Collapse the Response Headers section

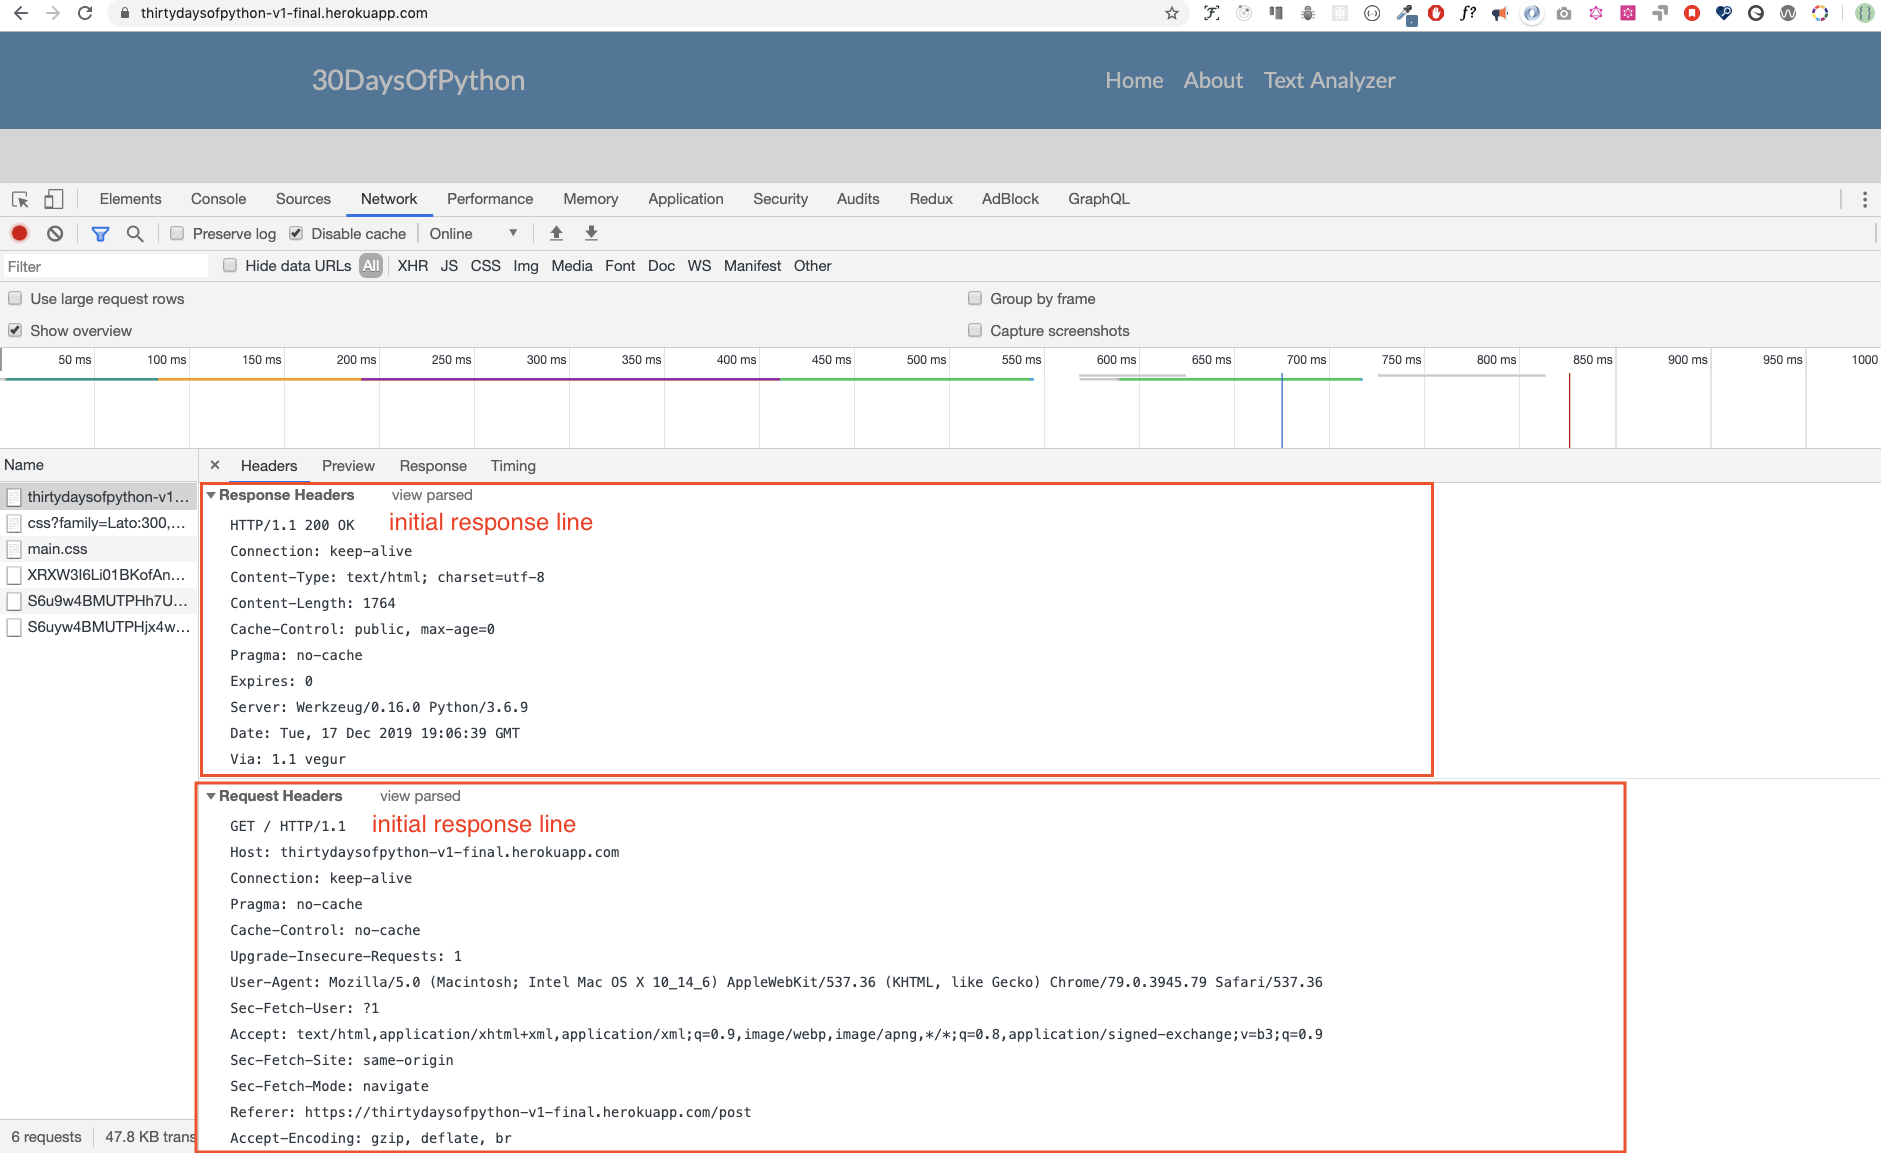click(x=211, y=495)
